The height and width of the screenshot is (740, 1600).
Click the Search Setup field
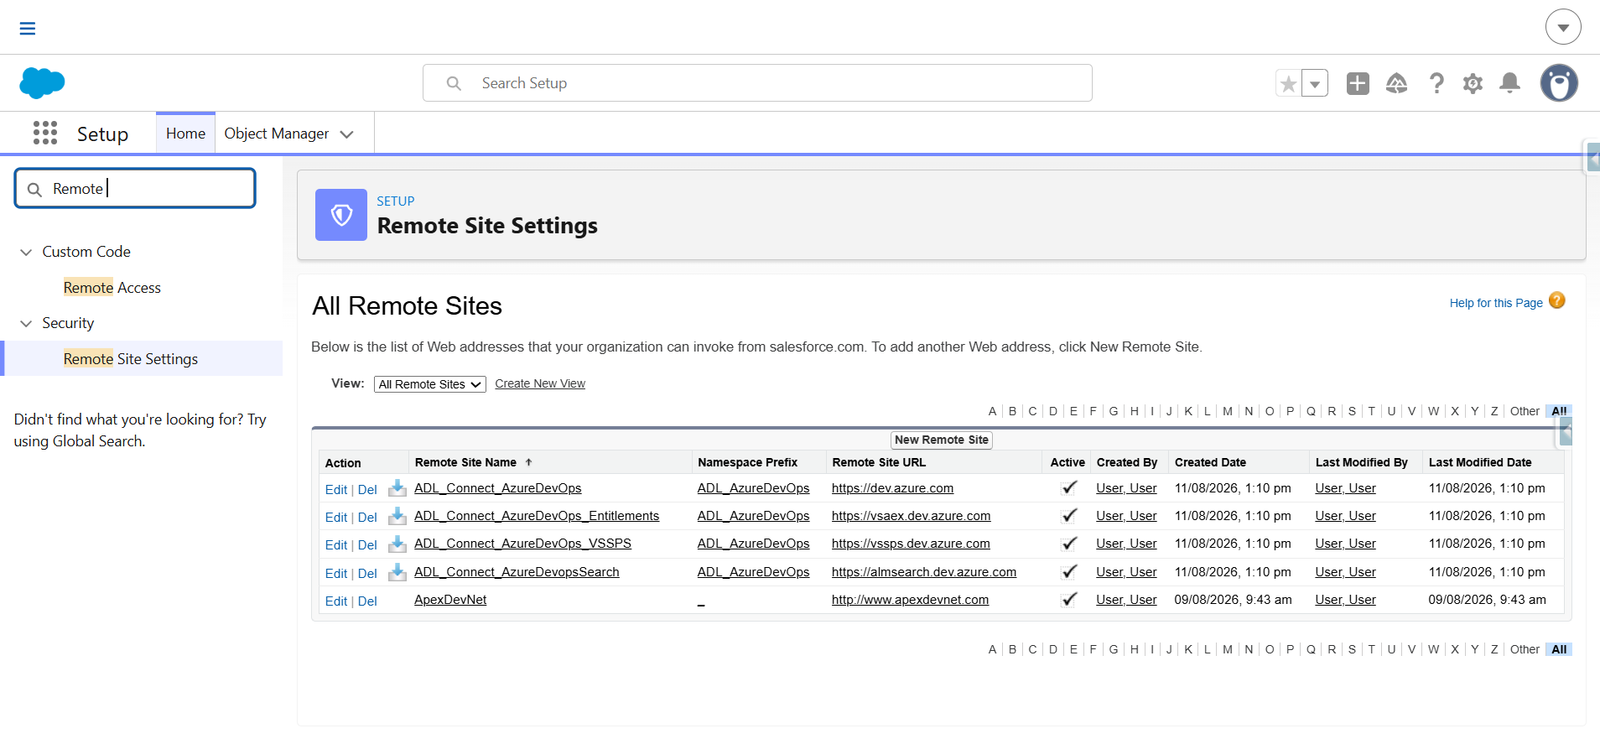pos(757,83)
